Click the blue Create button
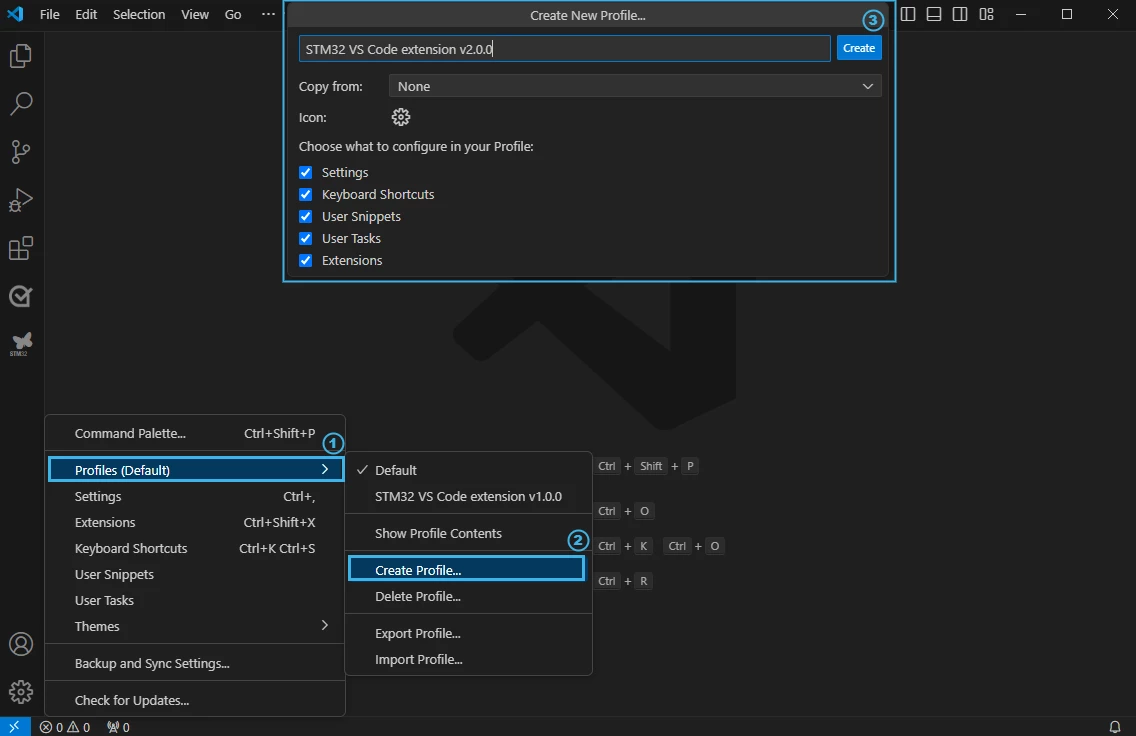Image resolution: width=1136 pixels, height=736 pixels. tap(859, 48)
